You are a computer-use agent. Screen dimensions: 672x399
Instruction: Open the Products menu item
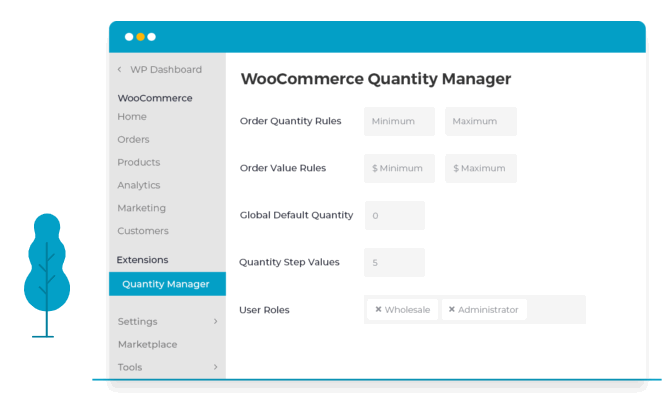click(139, 162)
